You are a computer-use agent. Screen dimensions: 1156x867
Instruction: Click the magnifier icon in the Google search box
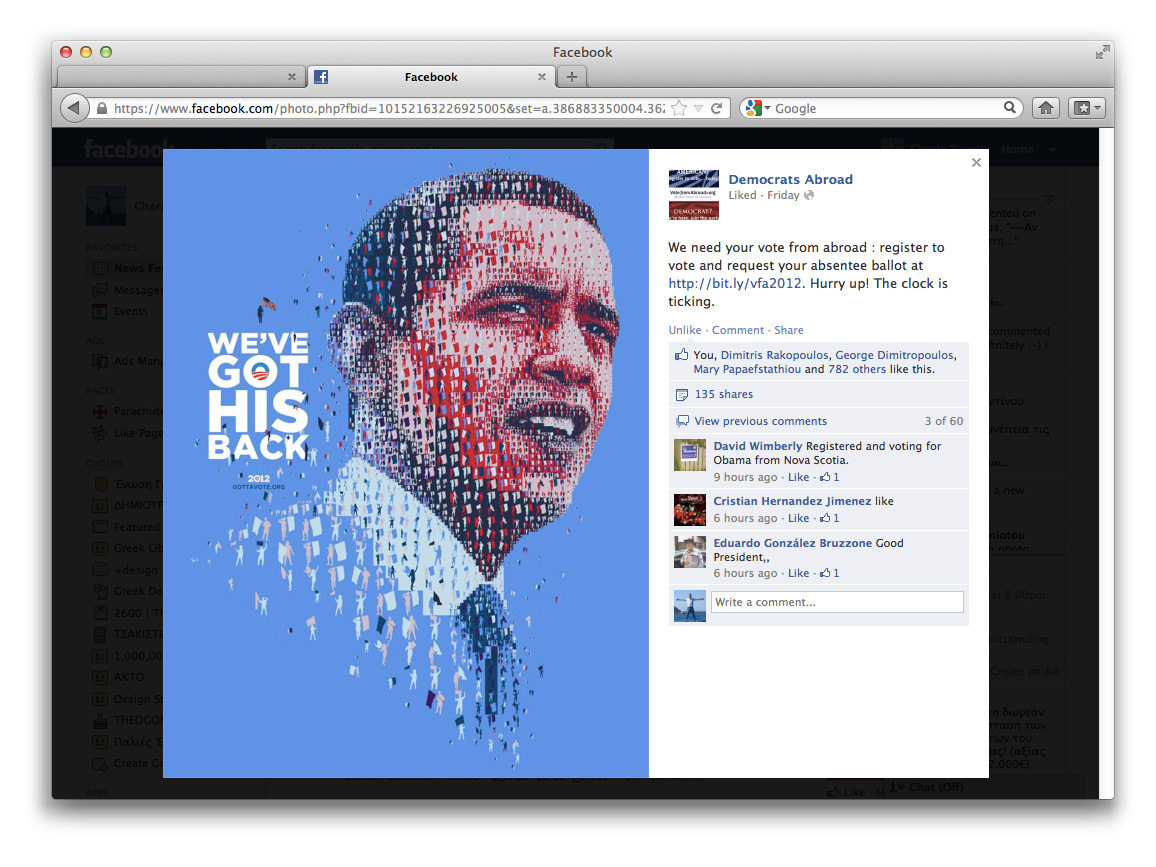coord(1009,108)
